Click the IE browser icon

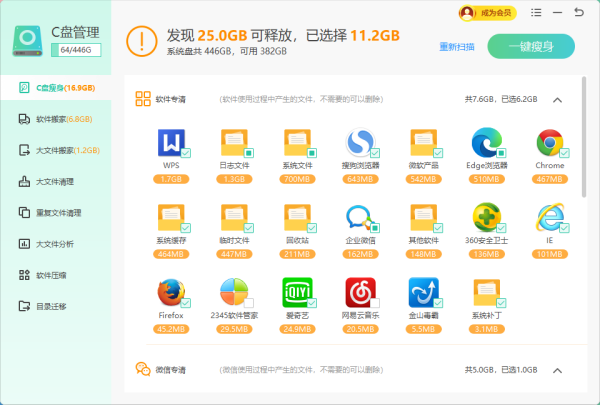(x=549, y=217)
